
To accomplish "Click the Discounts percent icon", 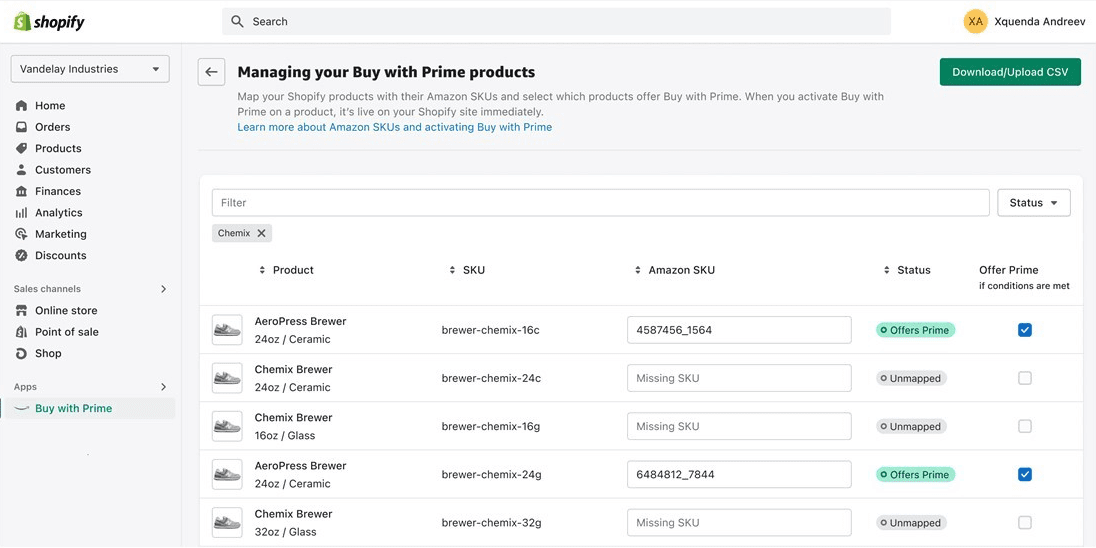I will pyautogui.click(x=22, y=256).
